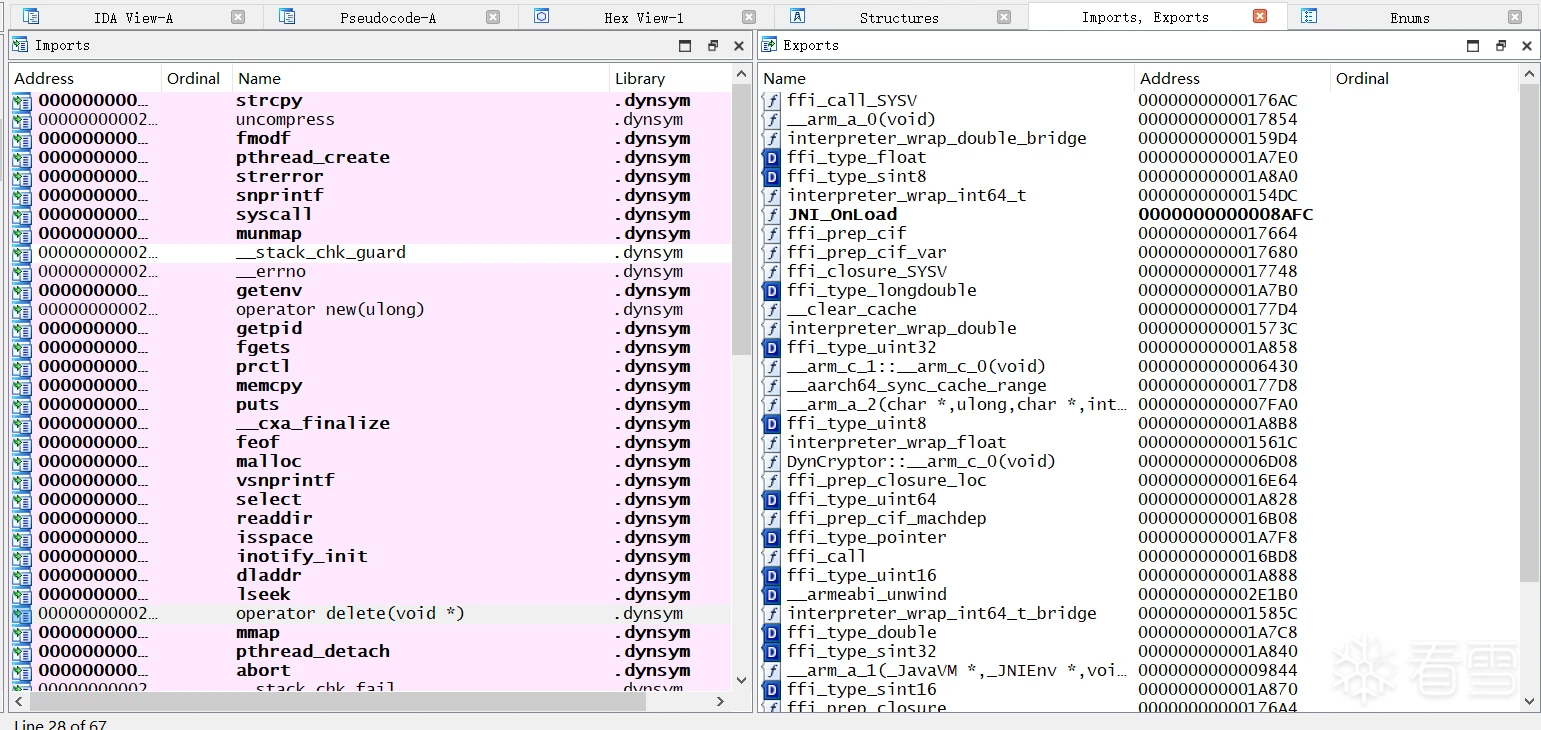Click .dynsym library cell in the snprintf row
This screenshot has height=730, width=1541.
[652, 196]
